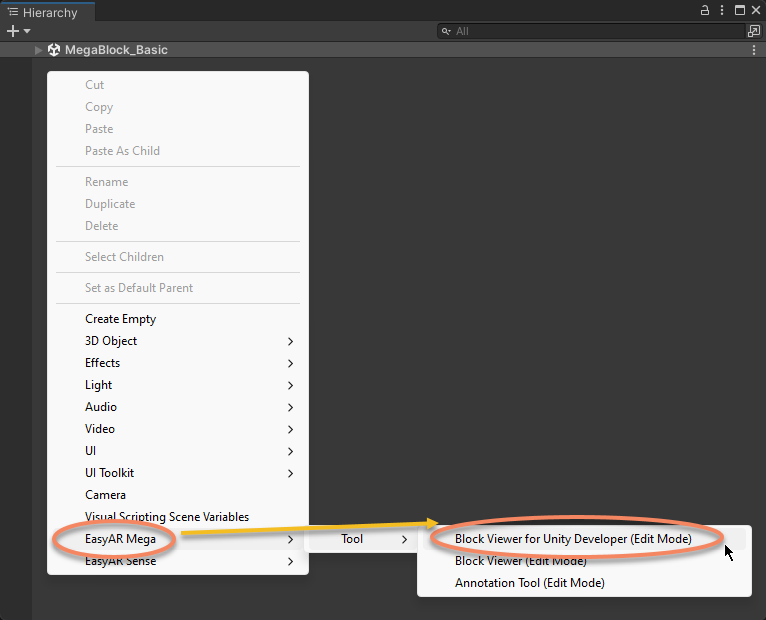
Task: Open the 3D Object submenu
Action: [x=178, y=341]
